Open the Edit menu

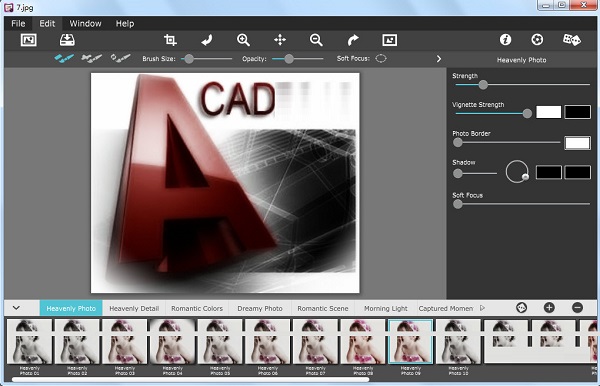[x=47, y=23]
